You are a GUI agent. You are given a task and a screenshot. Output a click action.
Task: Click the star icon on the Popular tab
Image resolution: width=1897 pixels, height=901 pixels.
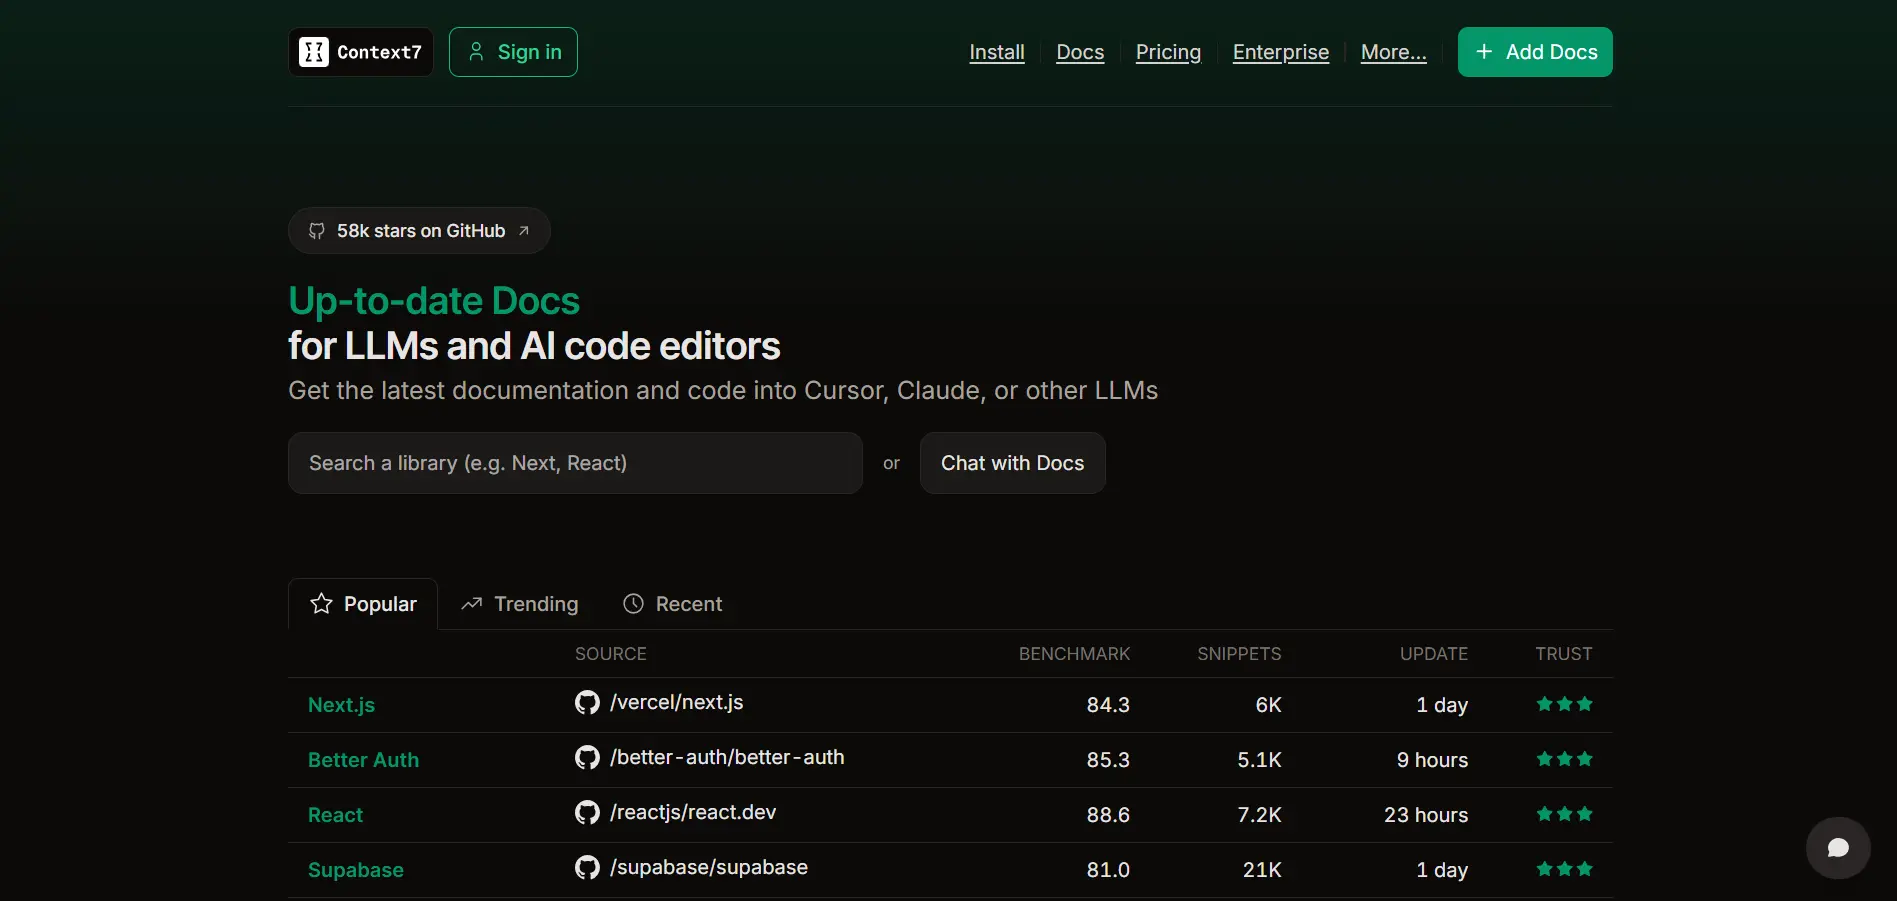(x=321, y=603)
